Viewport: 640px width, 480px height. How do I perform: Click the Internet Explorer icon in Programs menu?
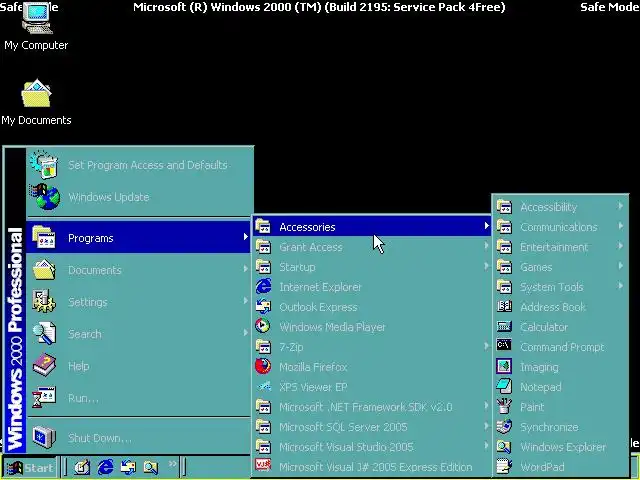[263, 287]
